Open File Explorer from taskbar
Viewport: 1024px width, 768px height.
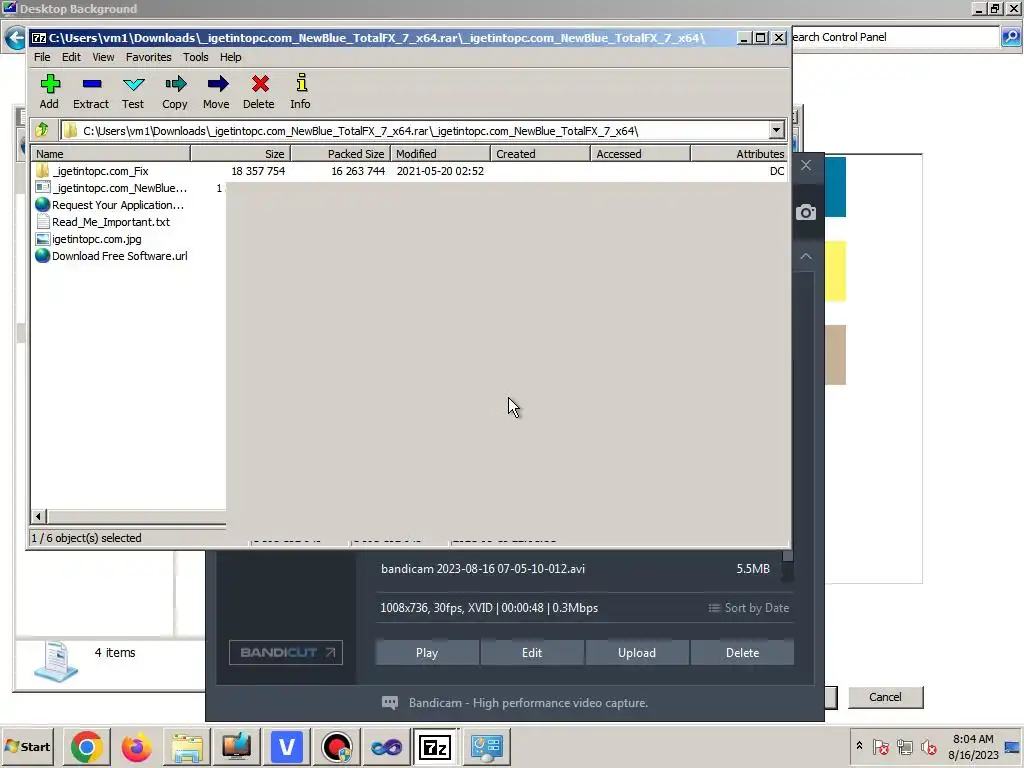coord(187,747)
